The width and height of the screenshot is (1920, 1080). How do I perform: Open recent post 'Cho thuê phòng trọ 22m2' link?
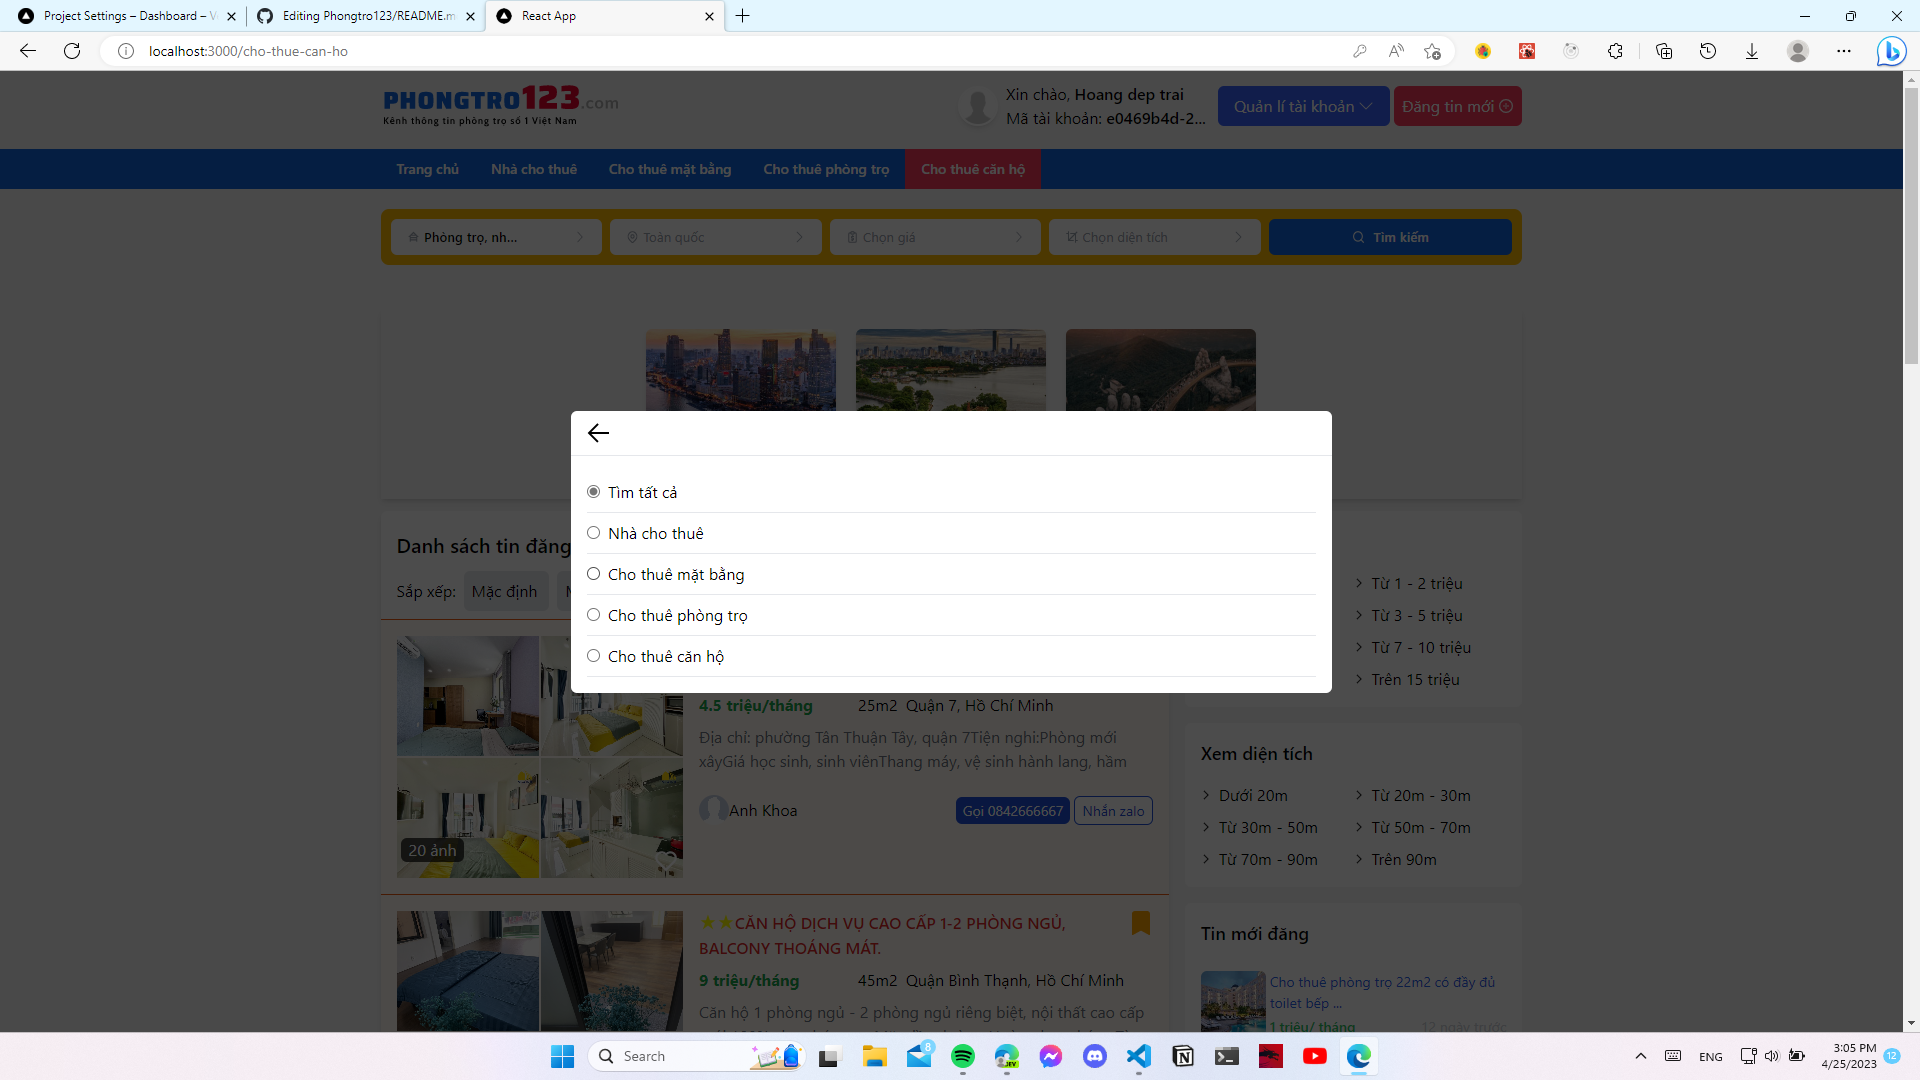pos(1382,992)
